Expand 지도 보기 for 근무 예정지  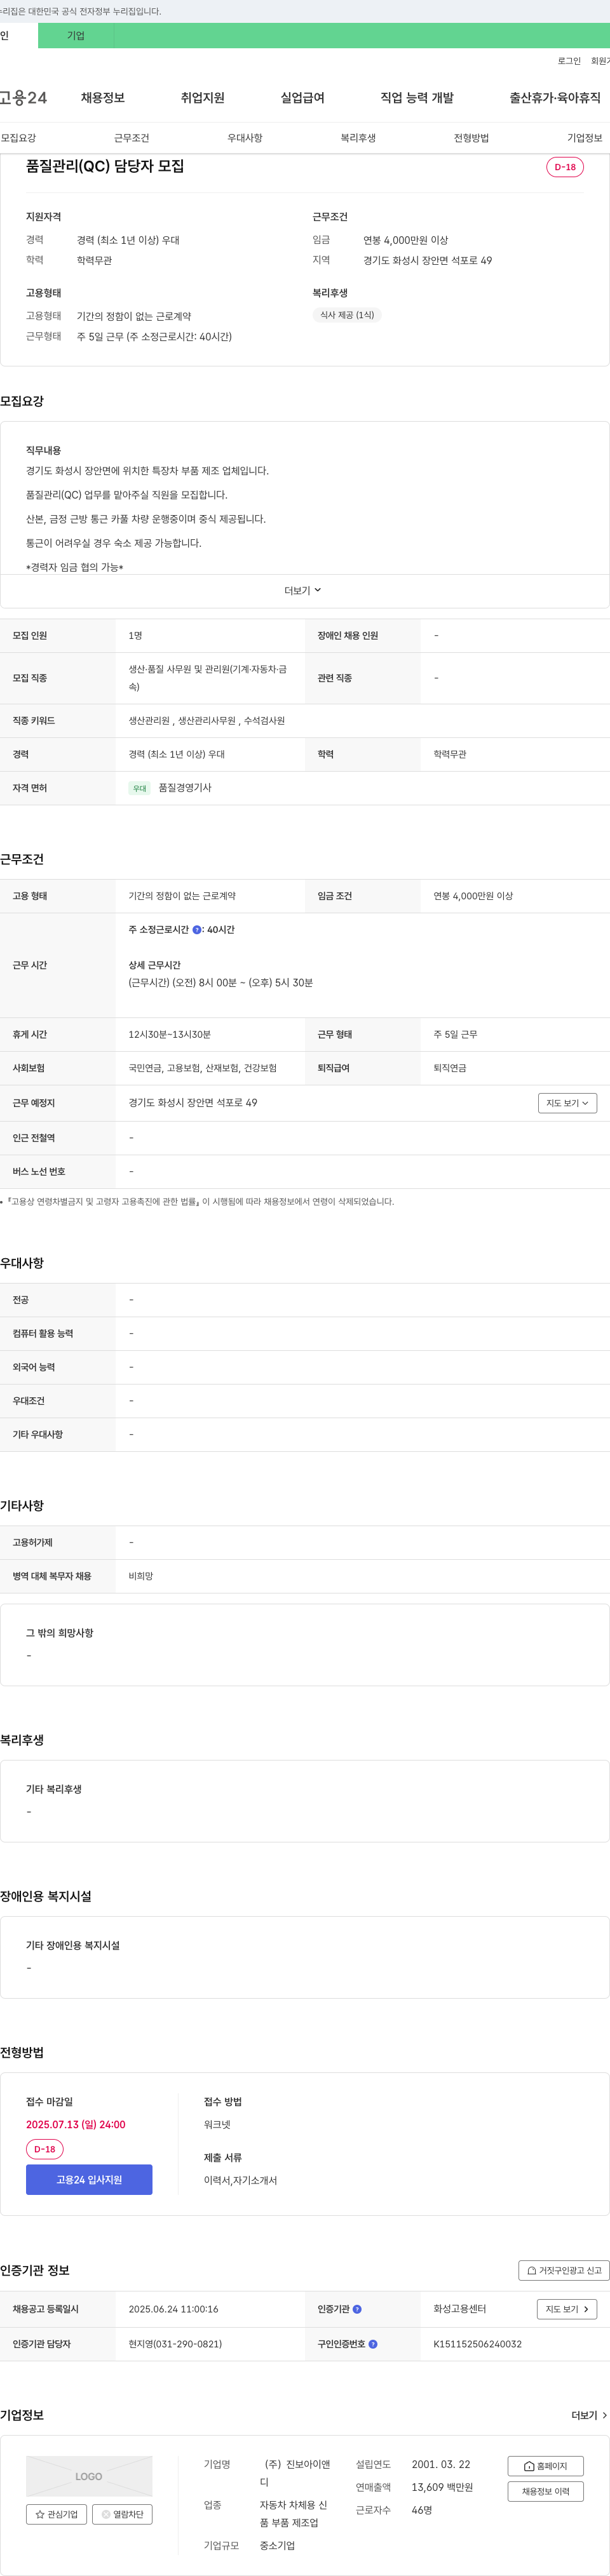point(567,1103)
